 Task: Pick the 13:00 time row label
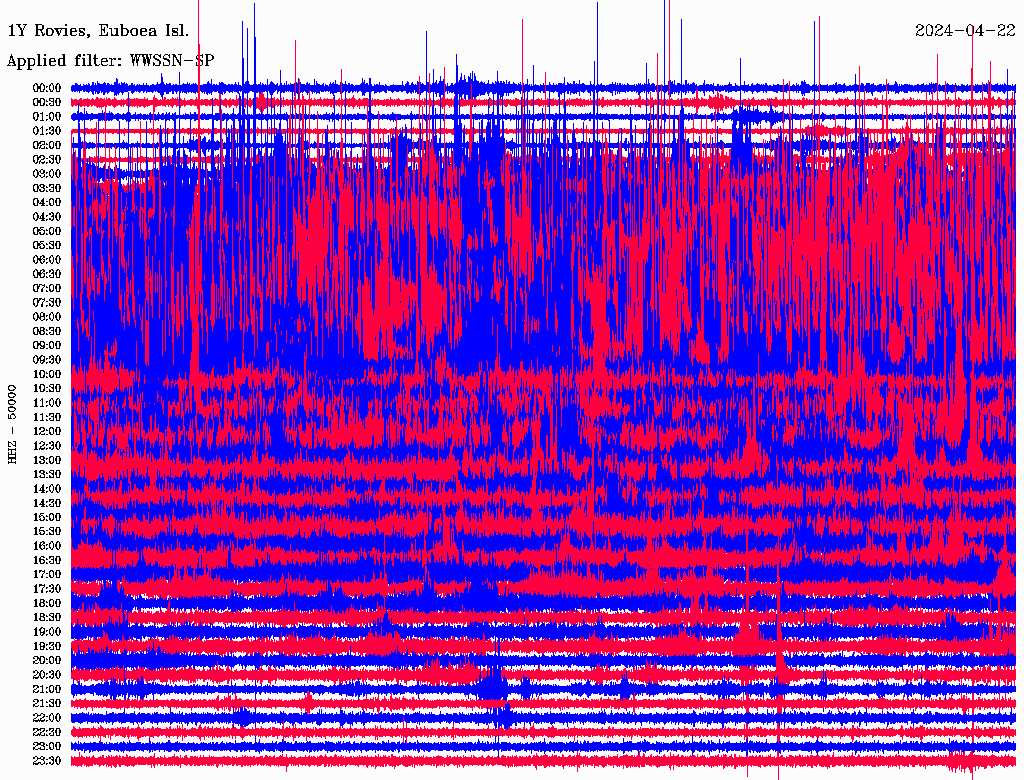tap(47, 460)
